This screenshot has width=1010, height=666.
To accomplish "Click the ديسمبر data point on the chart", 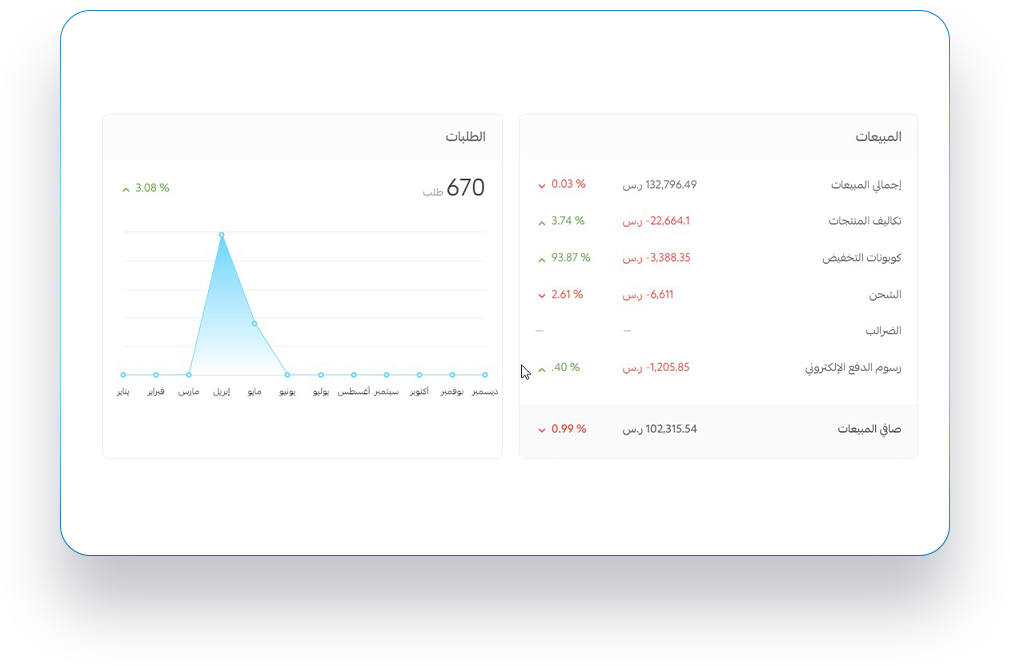I will pyautogui.click(x=485, y=375).
